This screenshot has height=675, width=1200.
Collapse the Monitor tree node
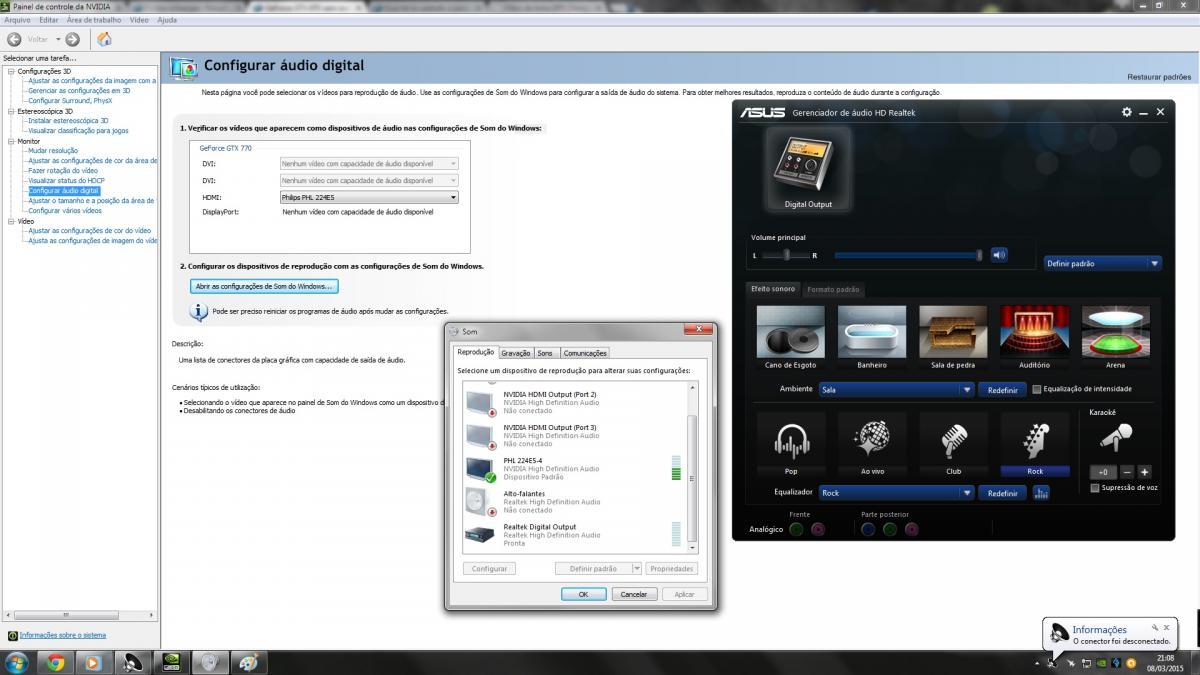[11, 141]
